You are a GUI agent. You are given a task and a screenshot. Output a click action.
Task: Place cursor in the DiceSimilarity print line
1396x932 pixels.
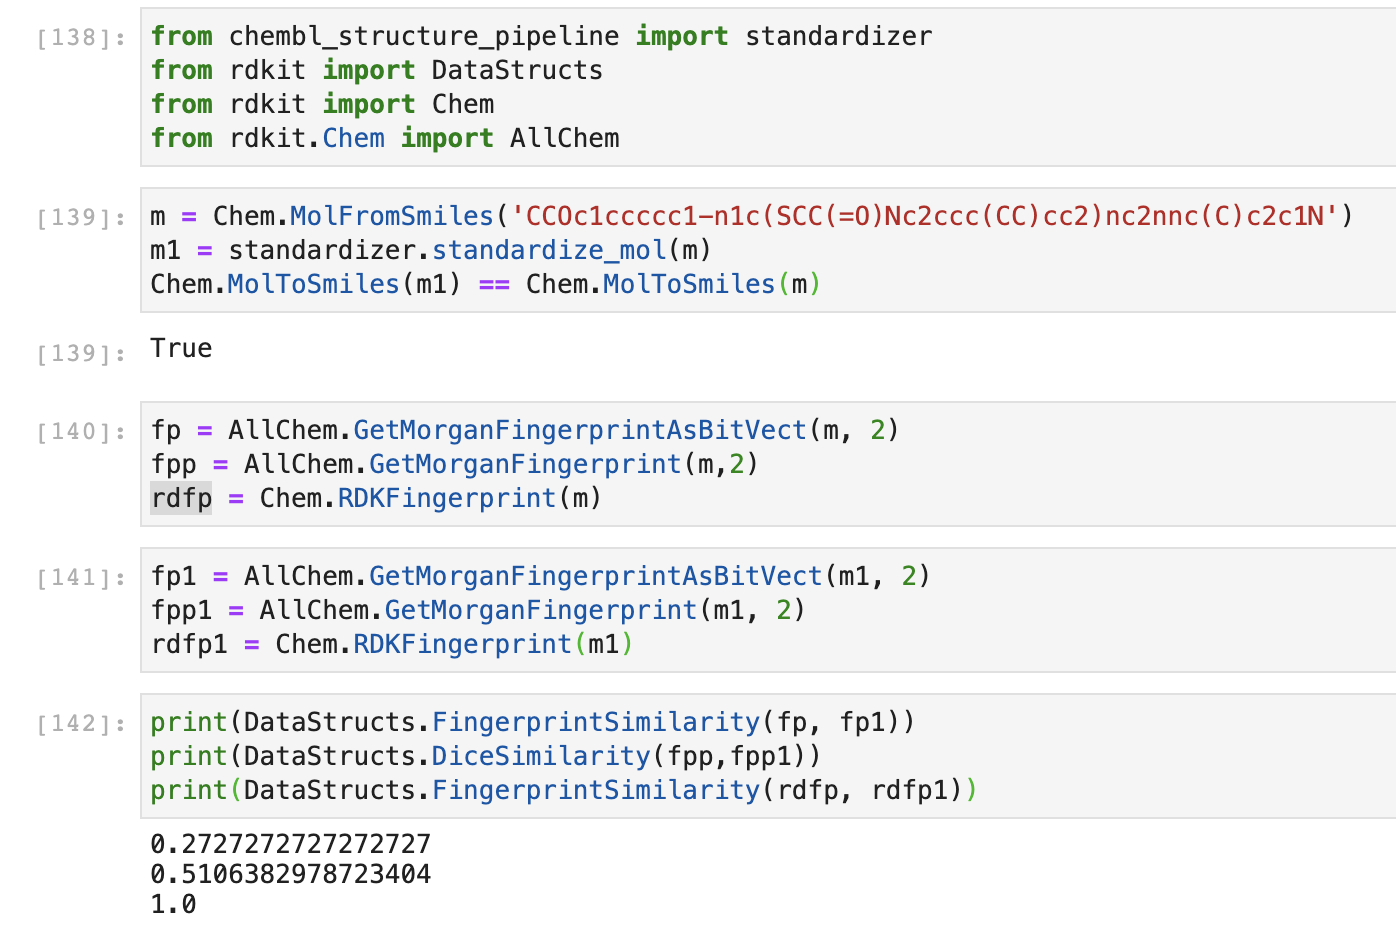point(480,757)
